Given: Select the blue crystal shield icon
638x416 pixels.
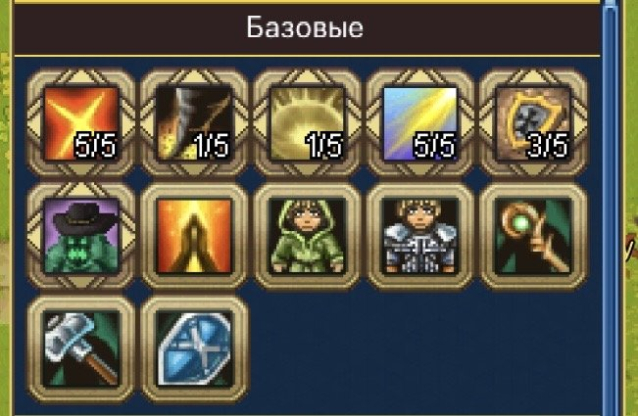Looking at the screenshot, I should point(194,349).
